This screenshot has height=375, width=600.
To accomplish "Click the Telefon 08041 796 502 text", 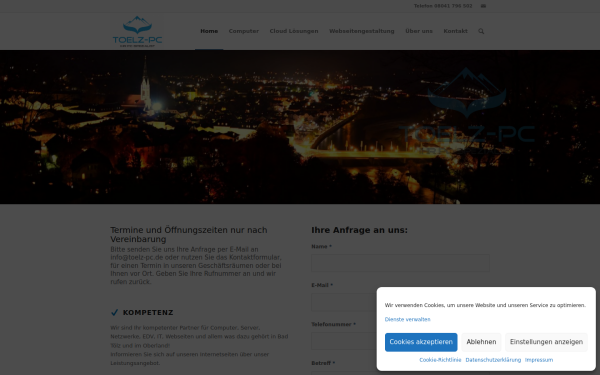I will pos(443,6).
